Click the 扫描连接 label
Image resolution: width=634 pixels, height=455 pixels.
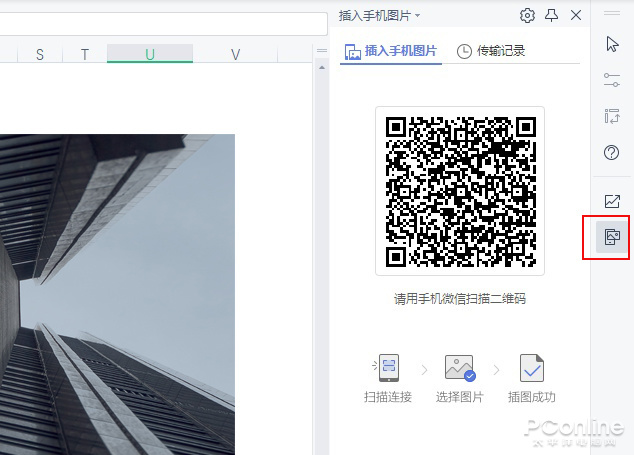(388, 397)
